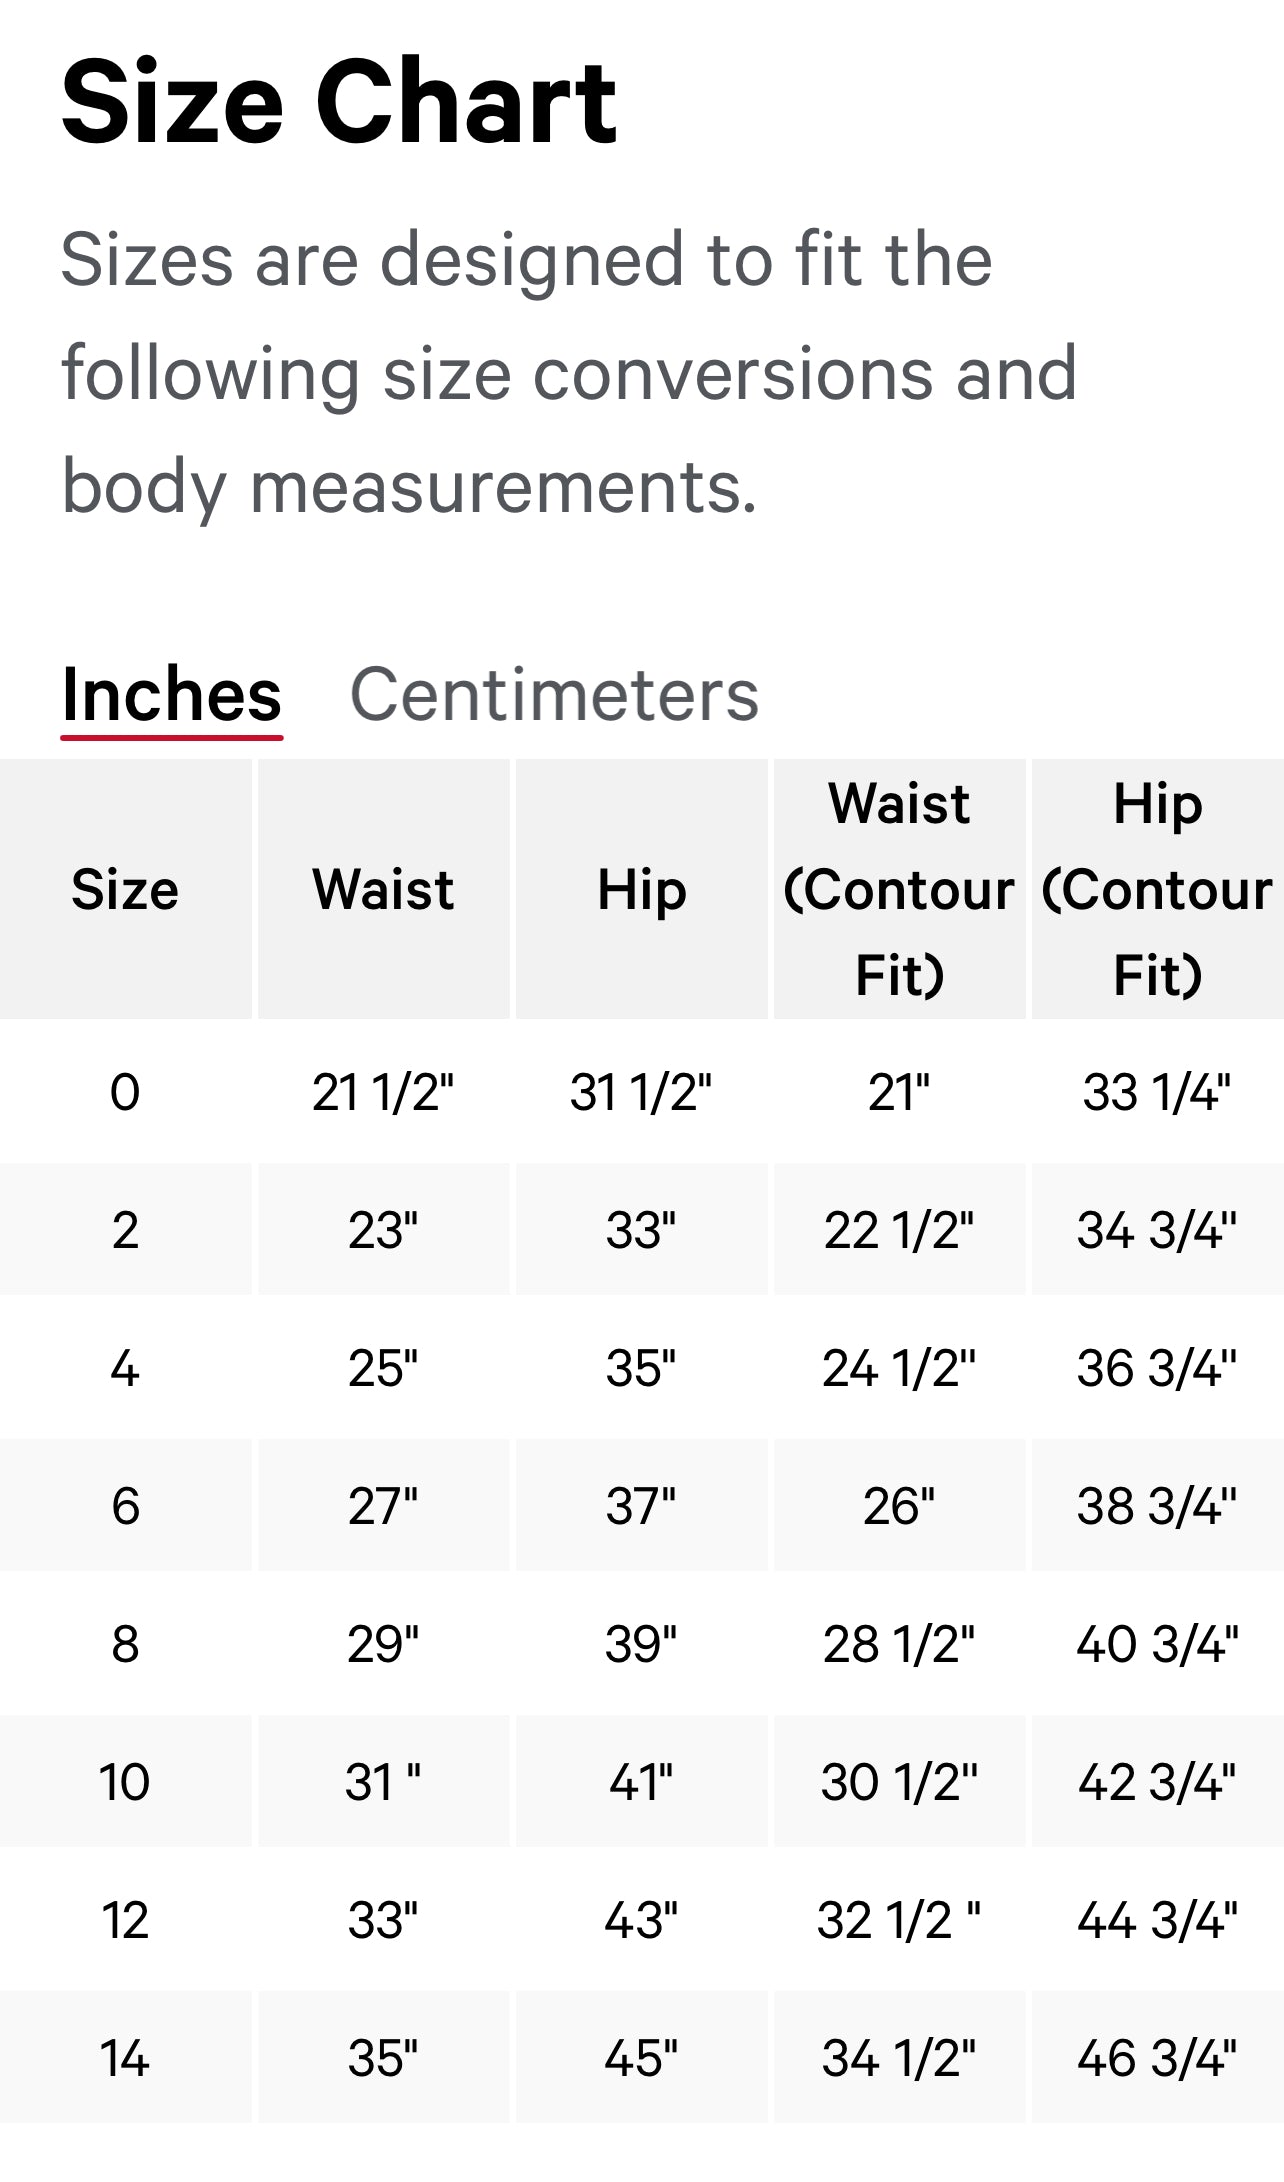Select size 4 row label
Image resolution: width=1284 pixels, height=2182 pixels.
pyautogui.click(x=125, y=1367)
